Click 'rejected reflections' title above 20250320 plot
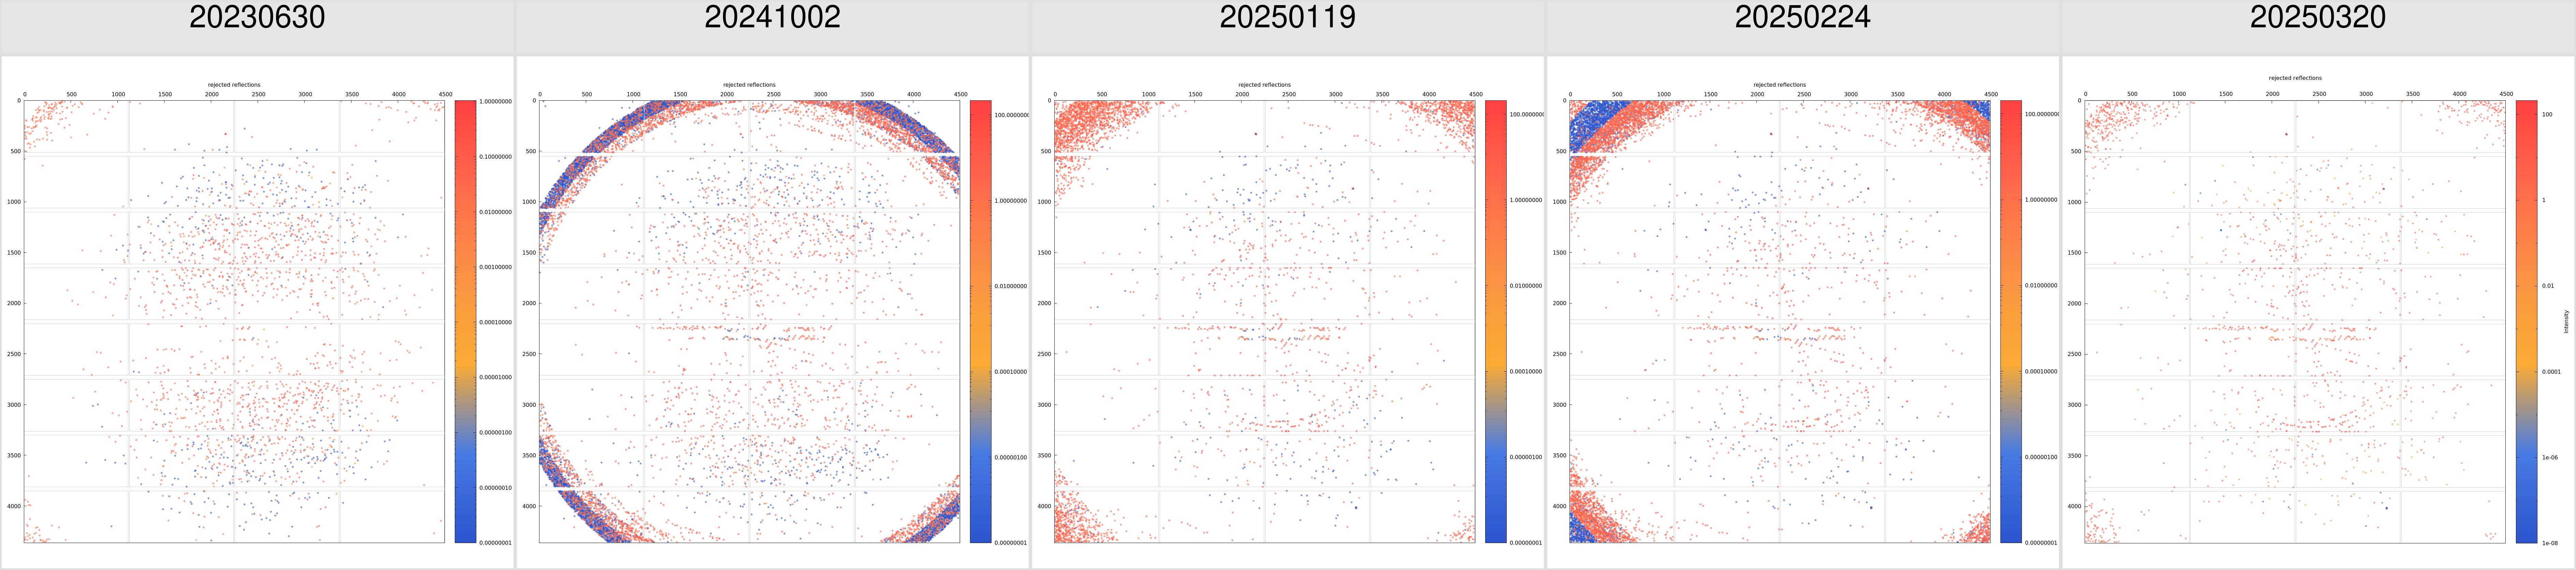 2295,78
